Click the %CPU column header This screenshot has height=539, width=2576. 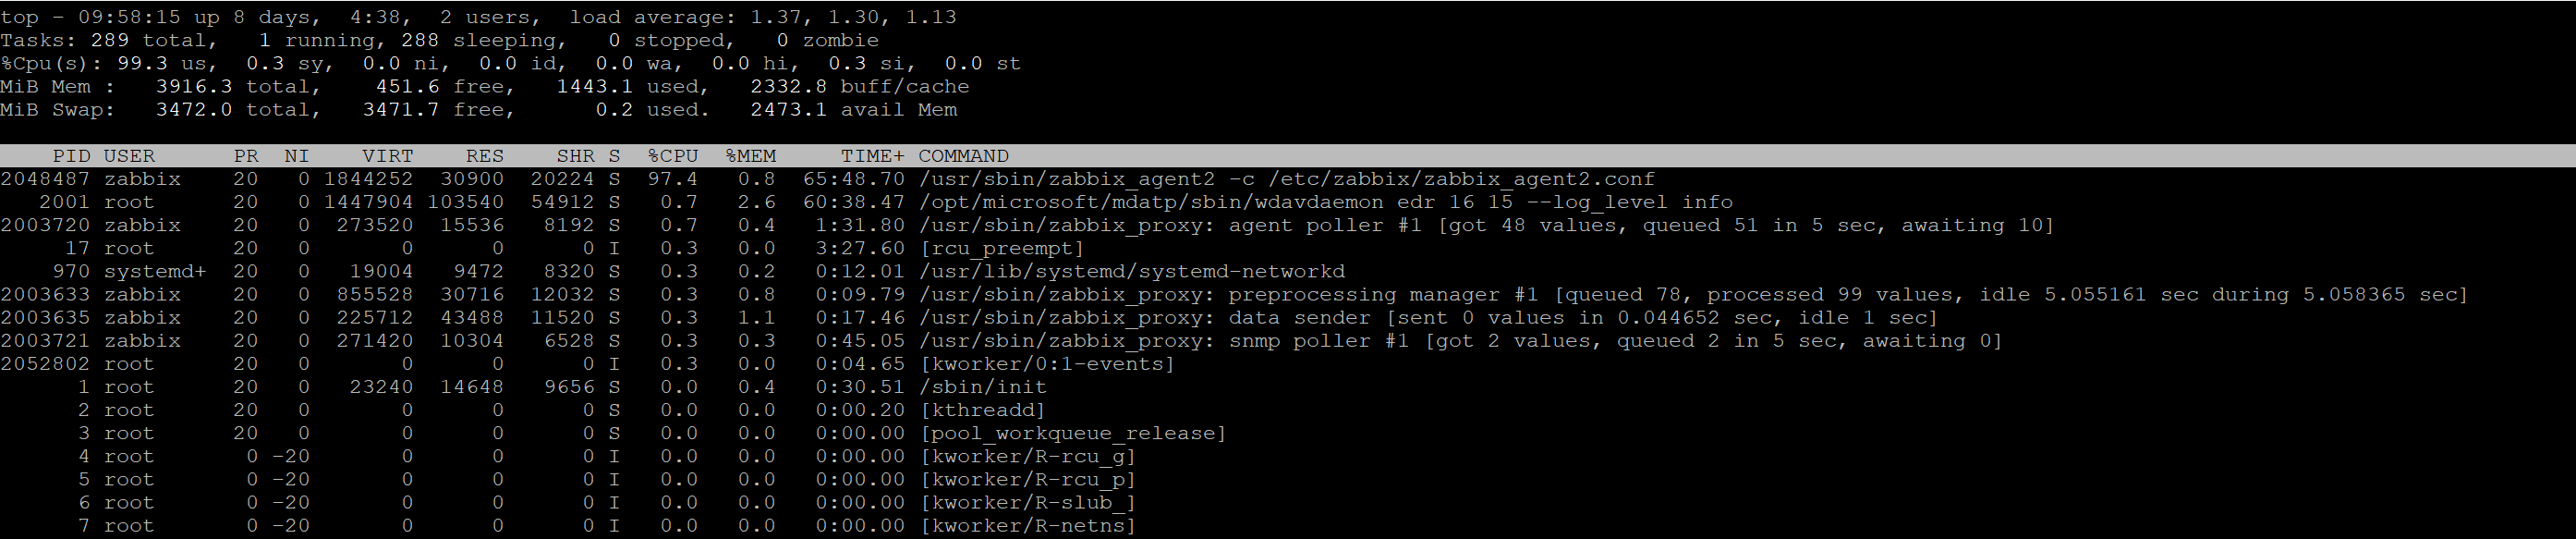pyautogui.click(x=672, y=156)
